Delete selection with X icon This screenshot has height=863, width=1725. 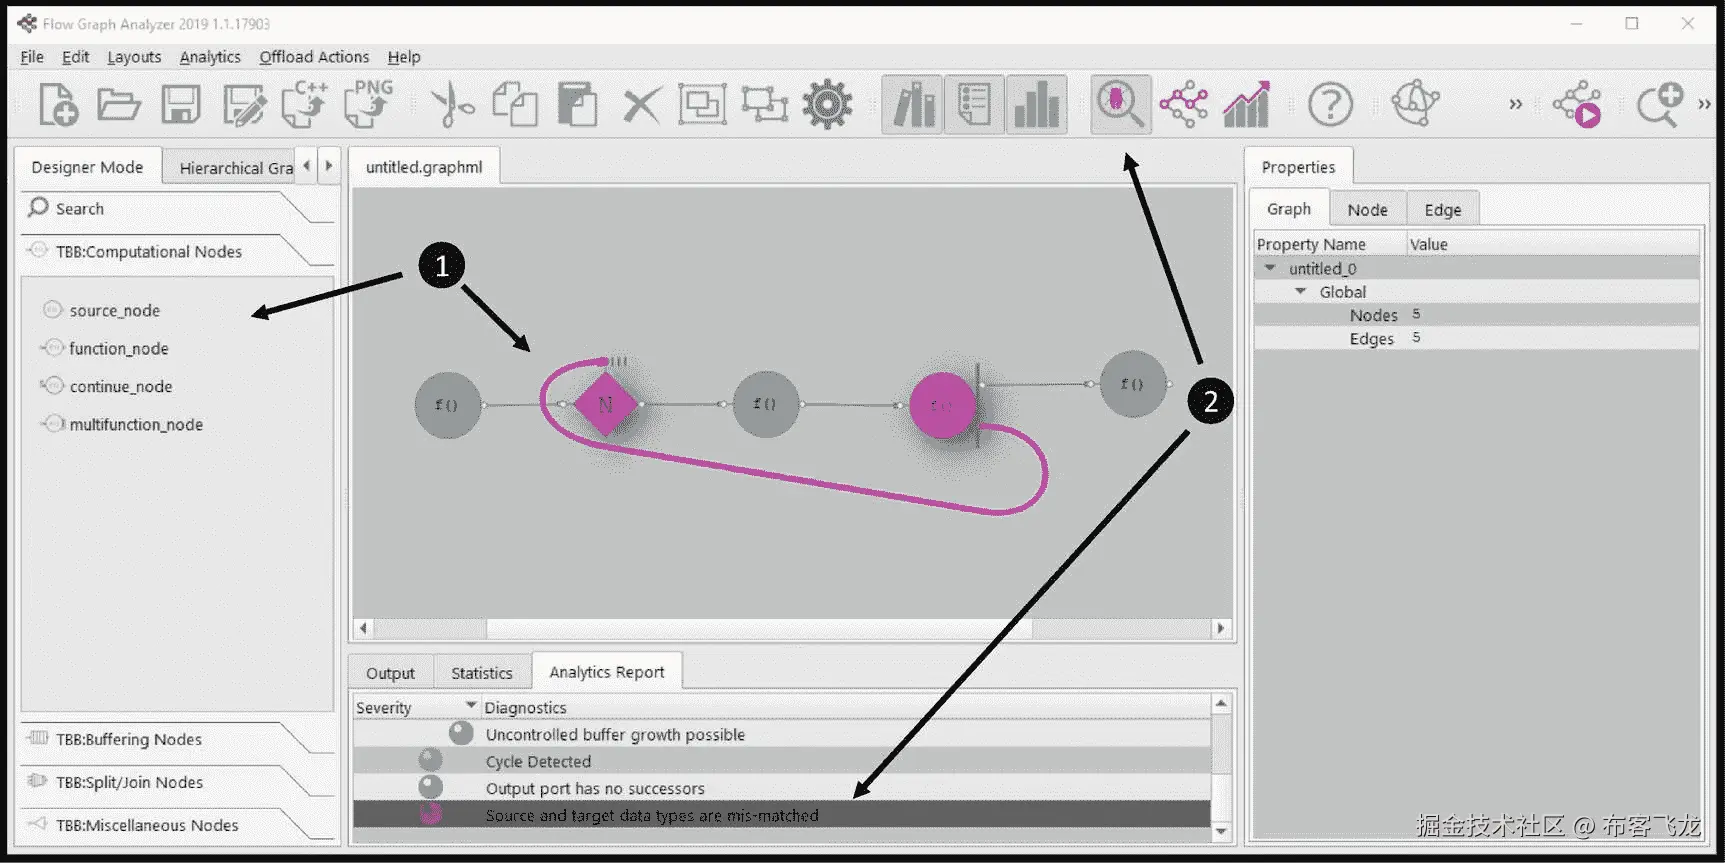pyautogui.click(x=641, y=105)
